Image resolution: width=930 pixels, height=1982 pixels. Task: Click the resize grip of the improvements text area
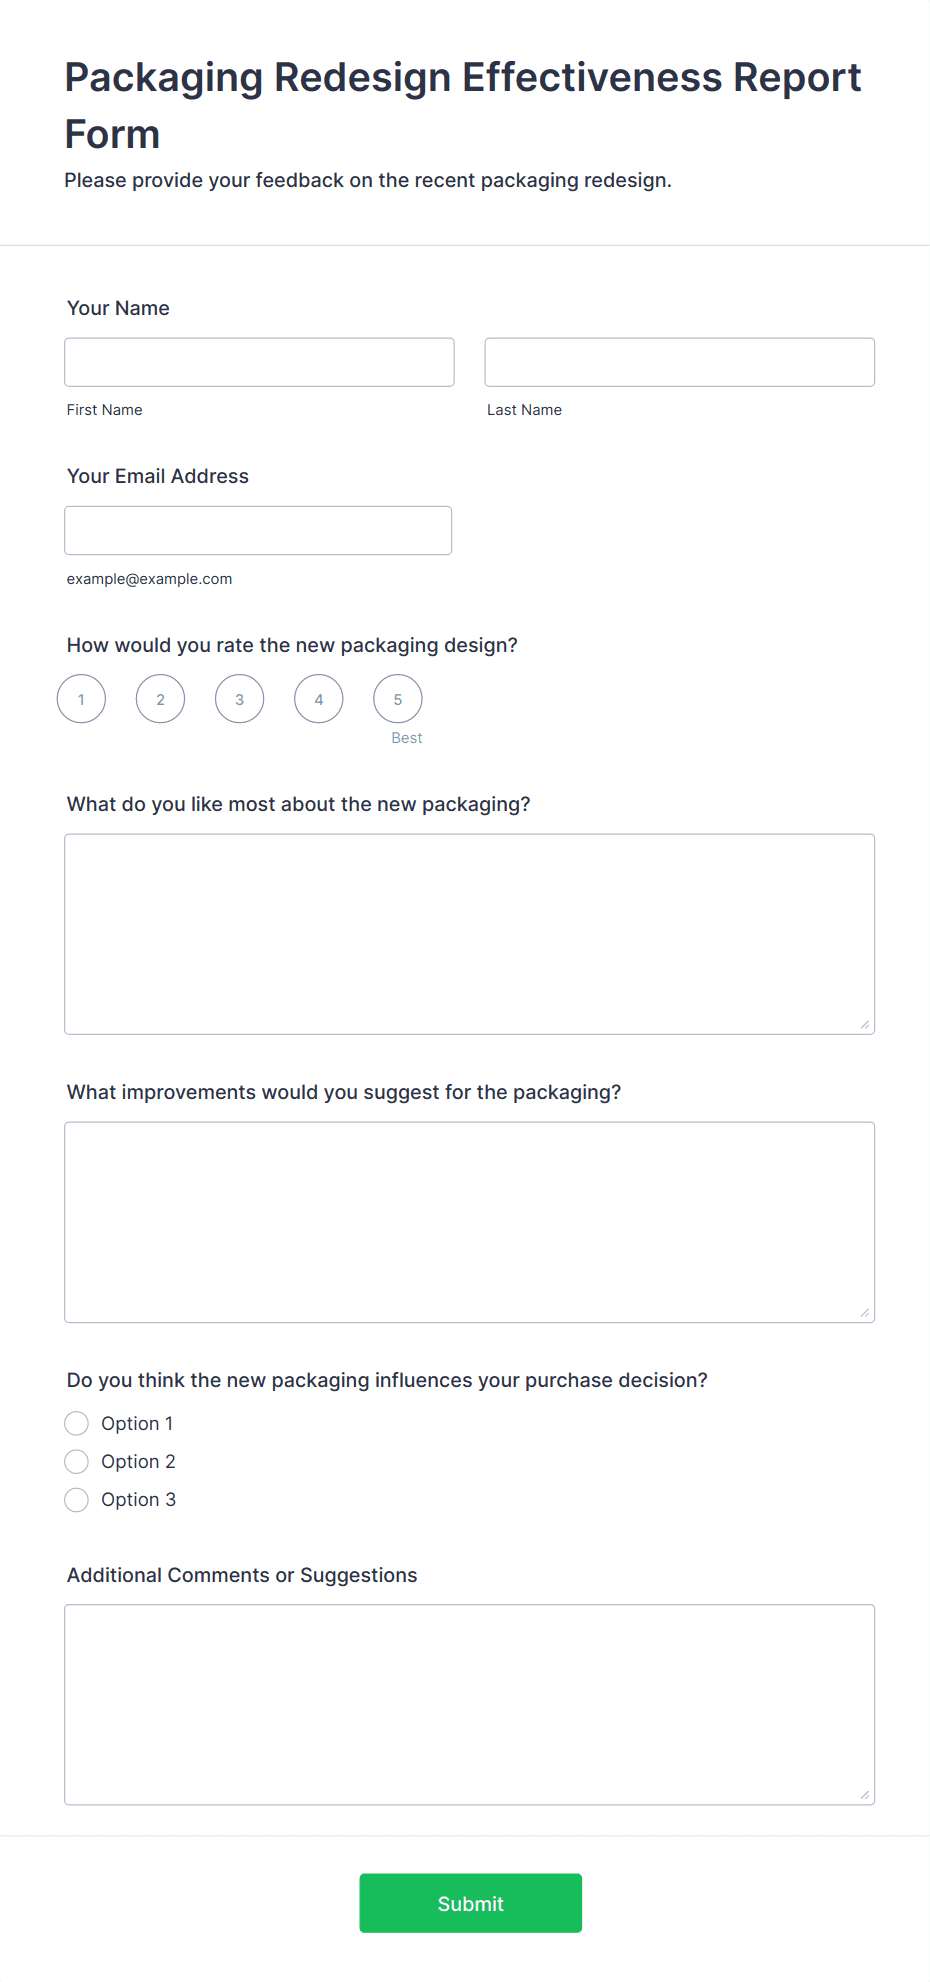[x=865, y=1312]
